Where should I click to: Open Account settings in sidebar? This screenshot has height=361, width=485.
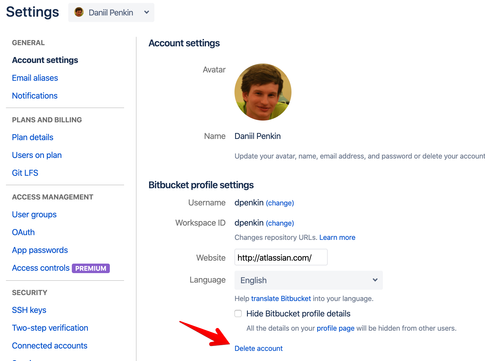[45, 60]
